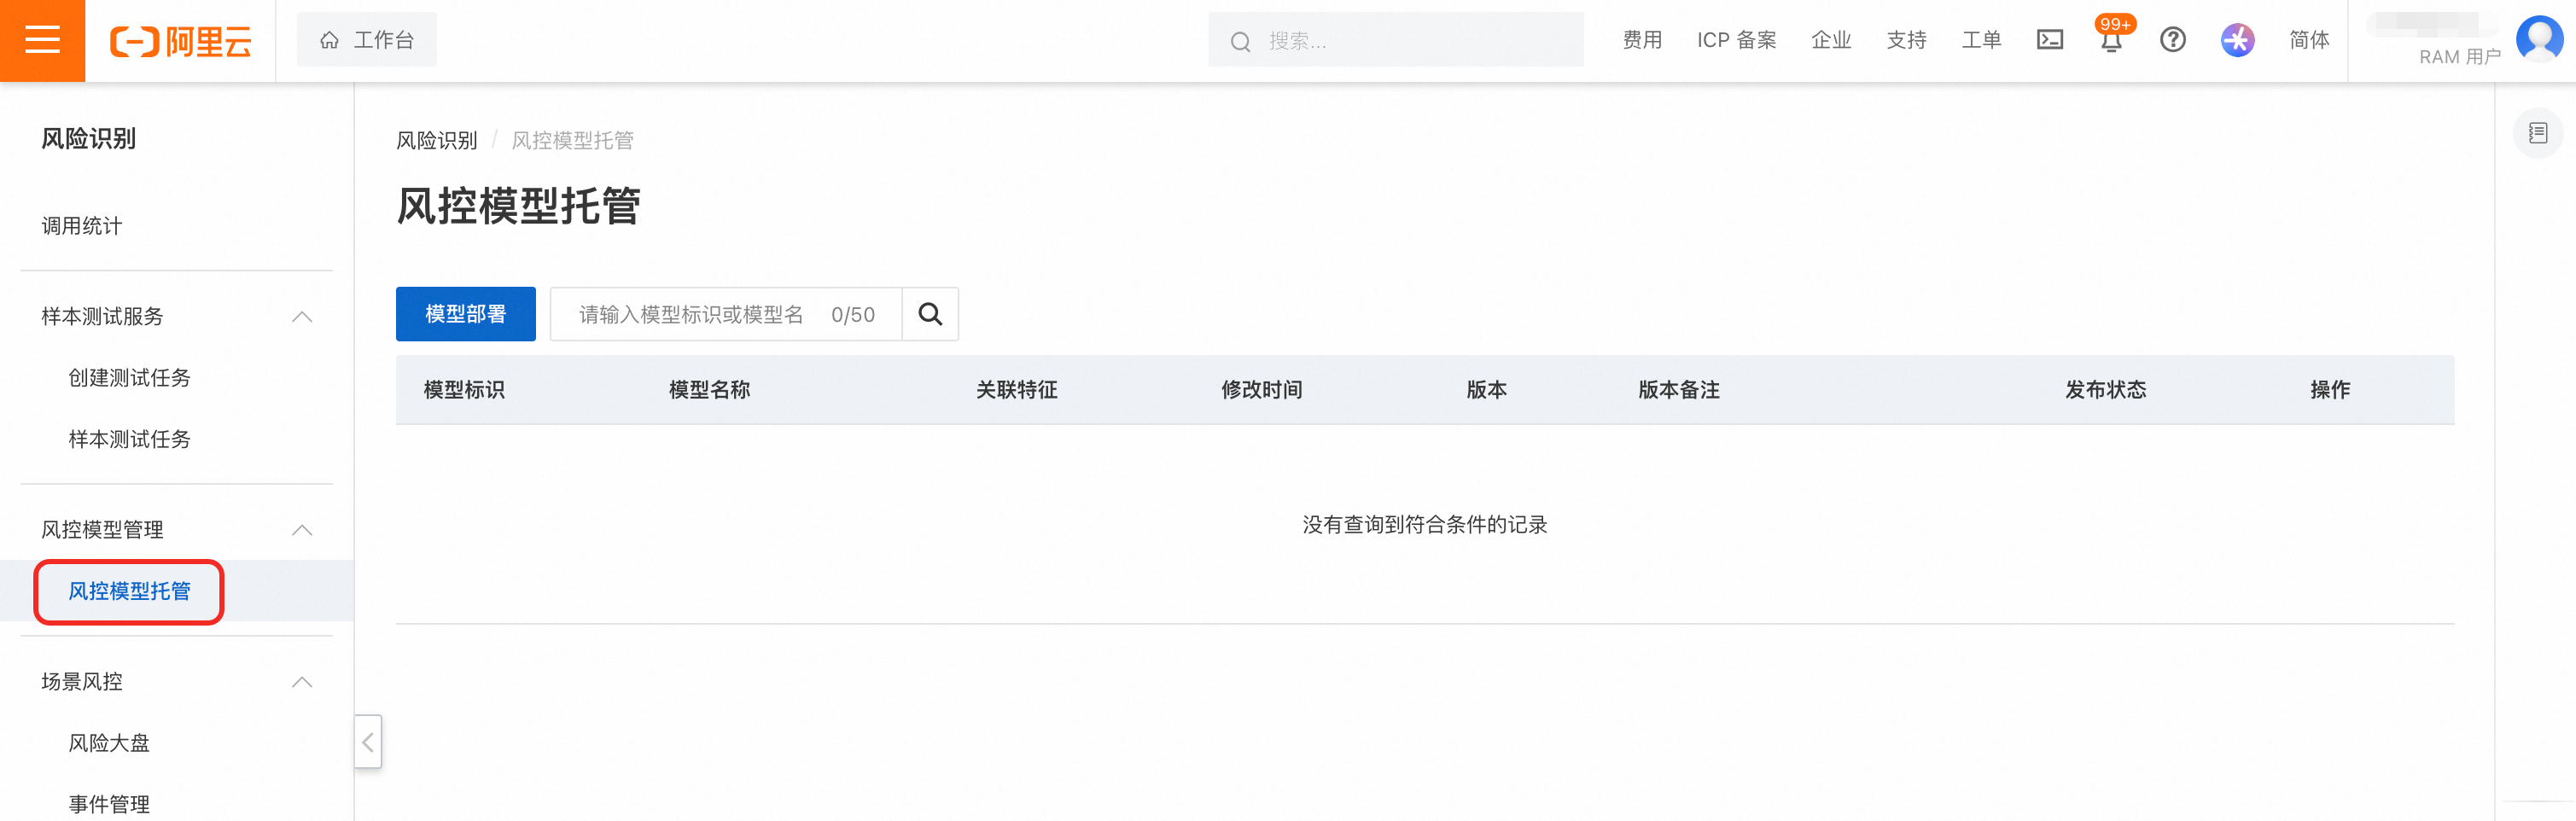Collapse the sidebar with the arrow handle

pos(368,741)
